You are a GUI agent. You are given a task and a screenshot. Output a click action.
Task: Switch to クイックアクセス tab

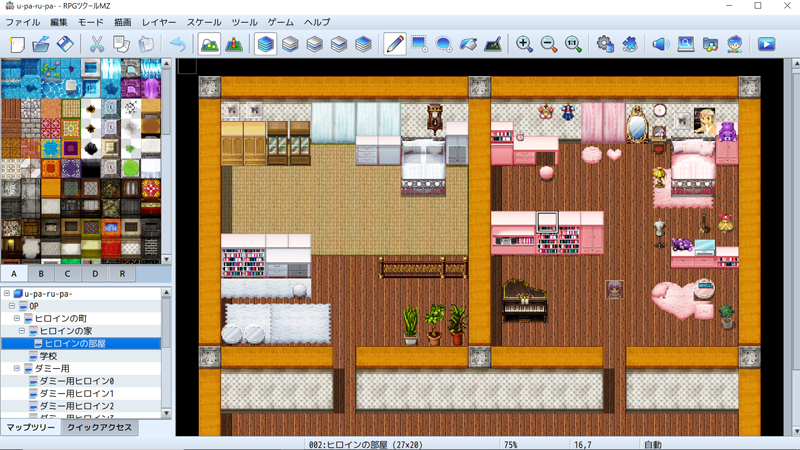[99, 428]
